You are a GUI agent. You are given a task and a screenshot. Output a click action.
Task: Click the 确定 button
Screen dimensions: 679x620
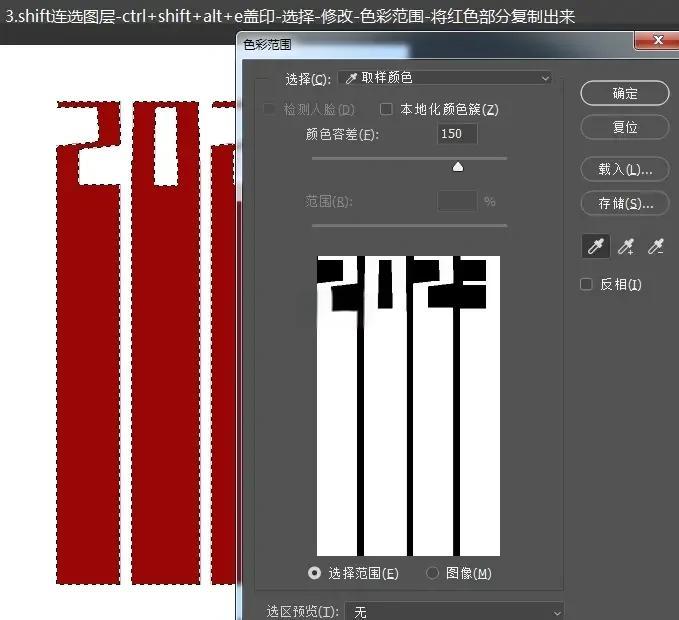pyautogui.click(x=625, y=93)
